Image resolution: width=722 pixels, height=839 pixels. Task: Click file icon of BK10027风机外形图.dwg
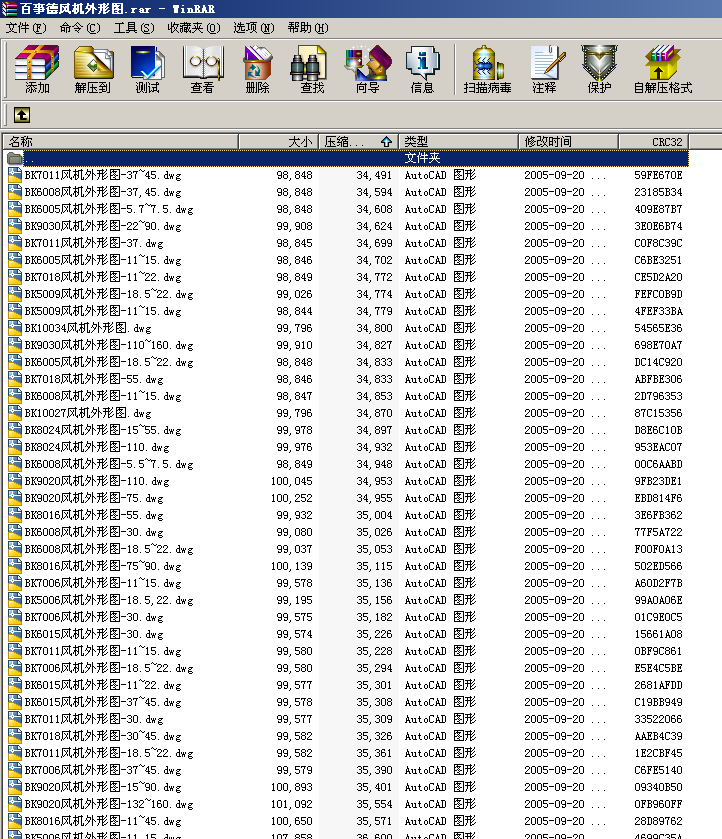pyautogui.click(x=15, y=413)
